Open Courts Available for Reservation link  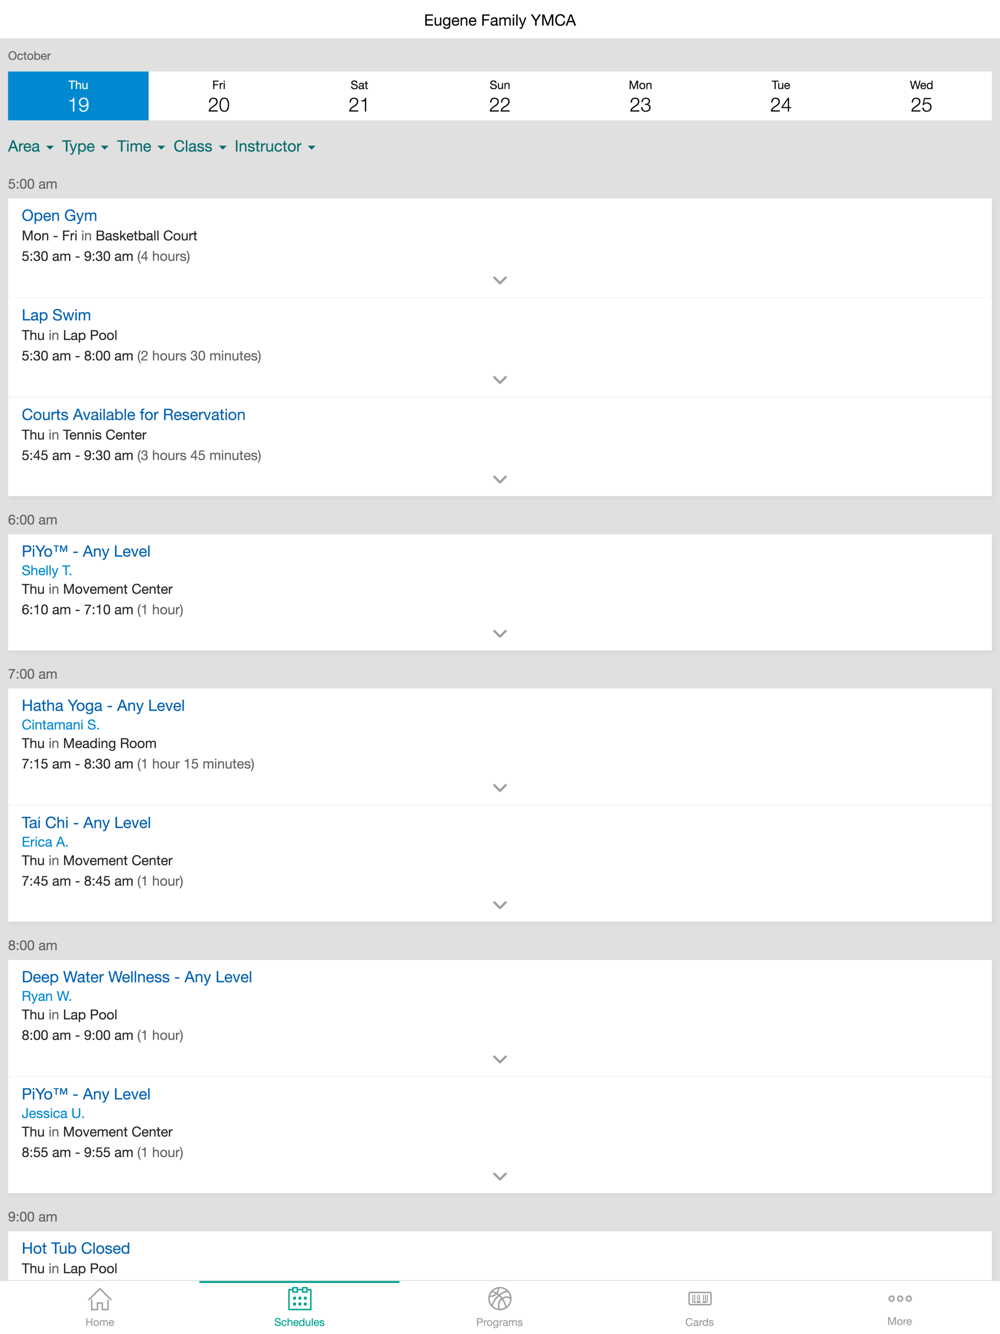pyautogui.click(x=133, y=414)
